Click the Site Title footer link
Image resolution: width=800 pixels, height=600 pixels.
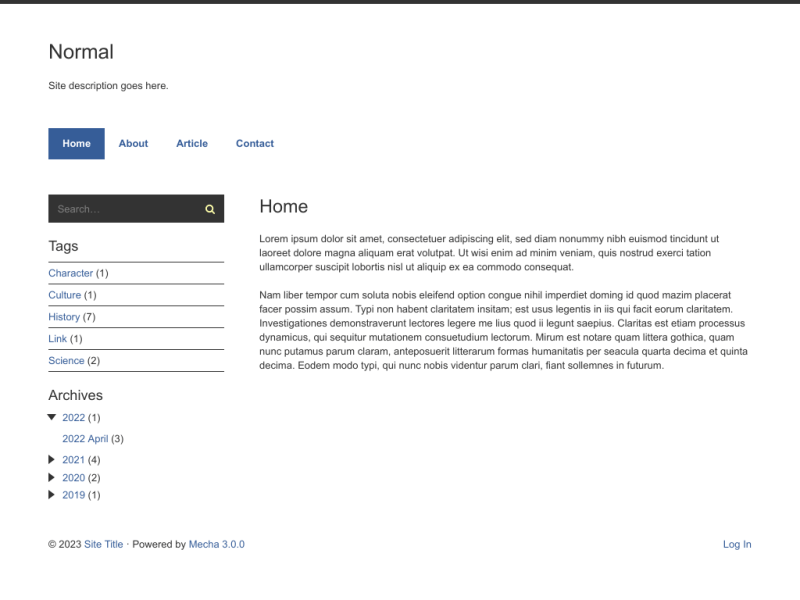coord(103,544)
